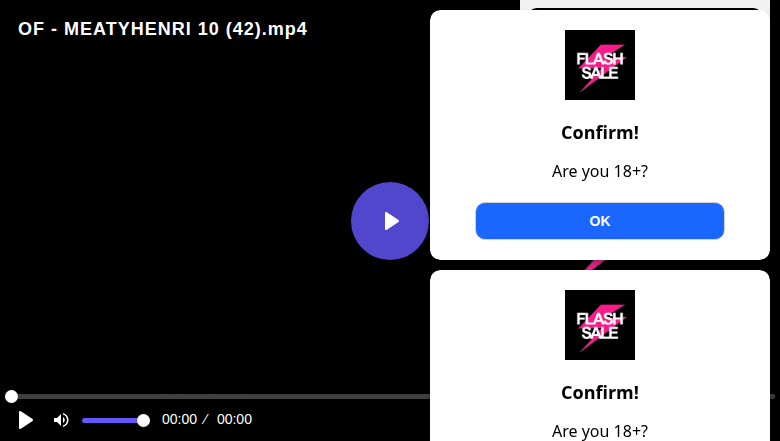Mute audio with the speaker icon
Viewport: 780px width, 441px height.
tap(61, 420)
